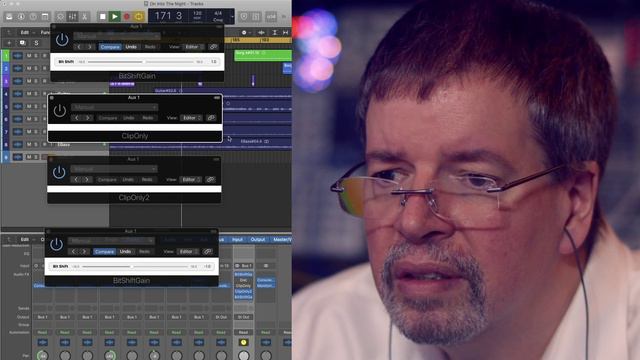The width and height of the screenshot is (640, 360).
Task: Click next preset arrow in top BitShiftGain
Action: tap(90, 47)
